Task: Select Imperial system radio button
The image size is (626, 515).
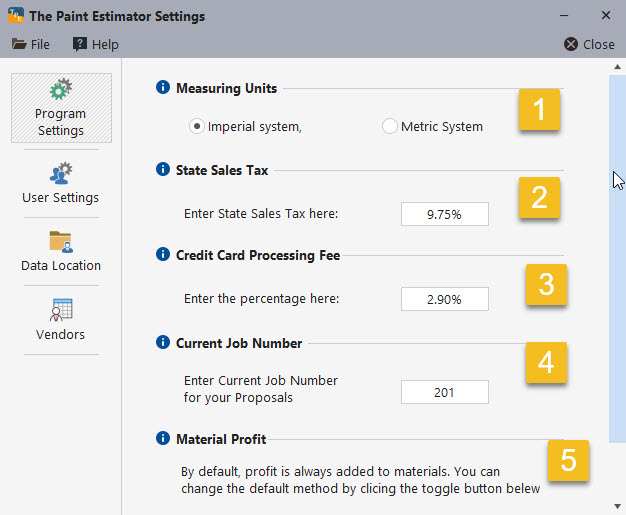Action: click(x=198, y=127)
